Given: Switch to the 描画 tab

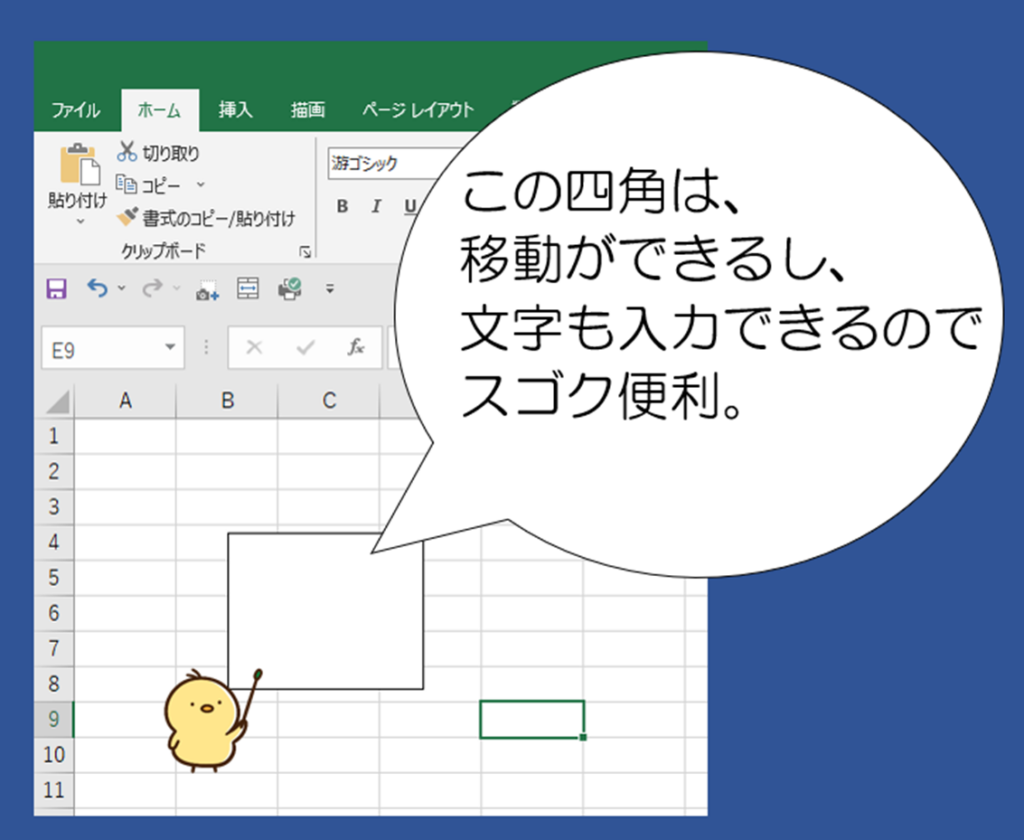Looking at the screenshot, I should click(x=308, y=110).
